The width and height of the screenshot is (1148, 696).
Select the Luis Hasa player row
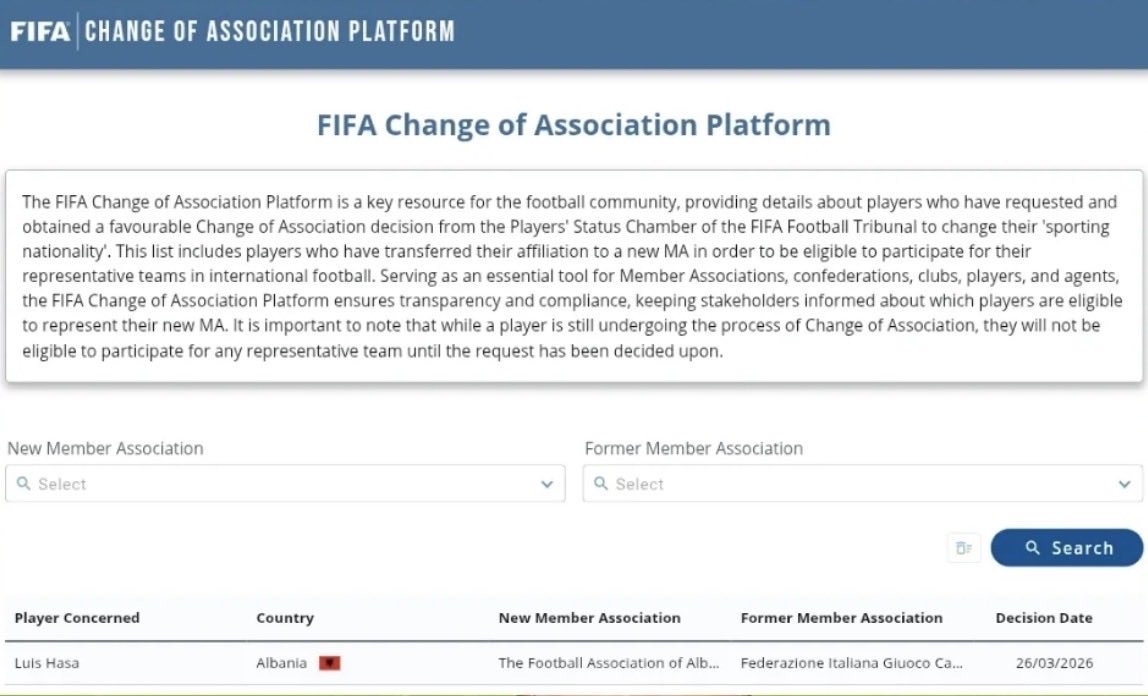47,663
